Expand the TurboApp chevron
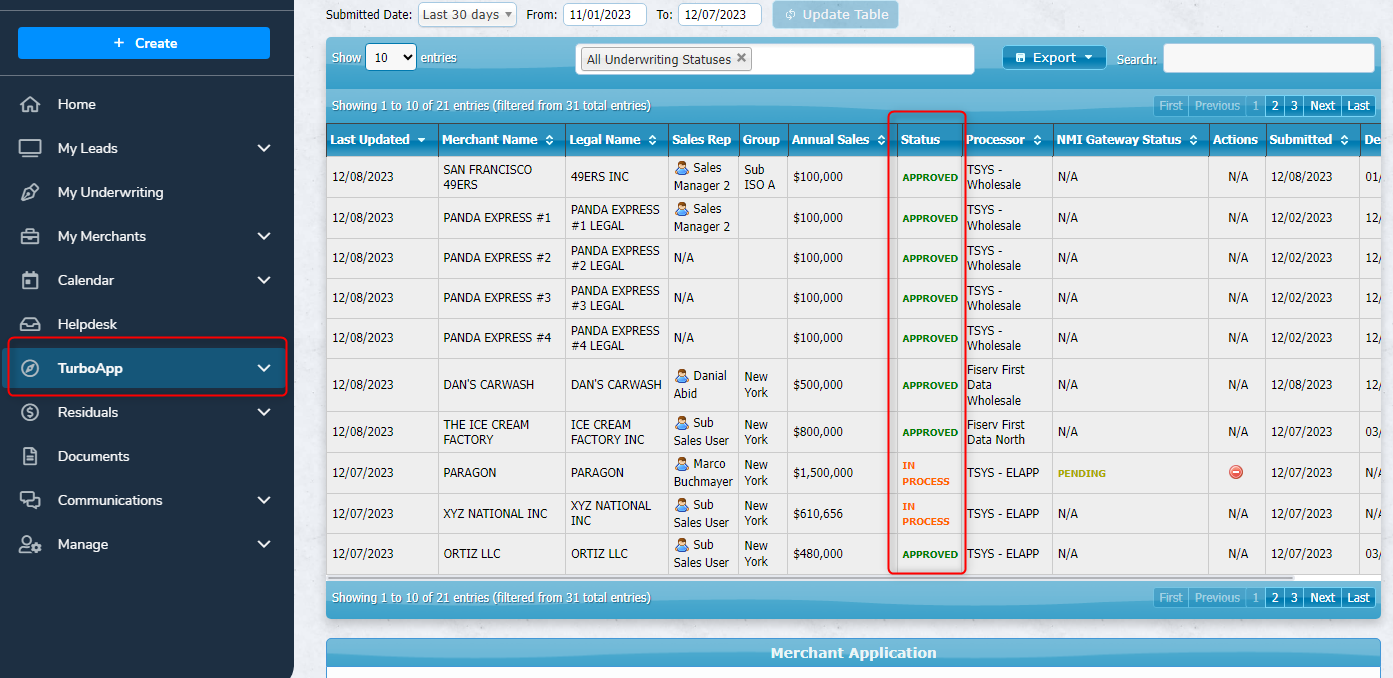The height and width of the screenshot is (678, 1393). pyautogui.click(x=264, y=368)
